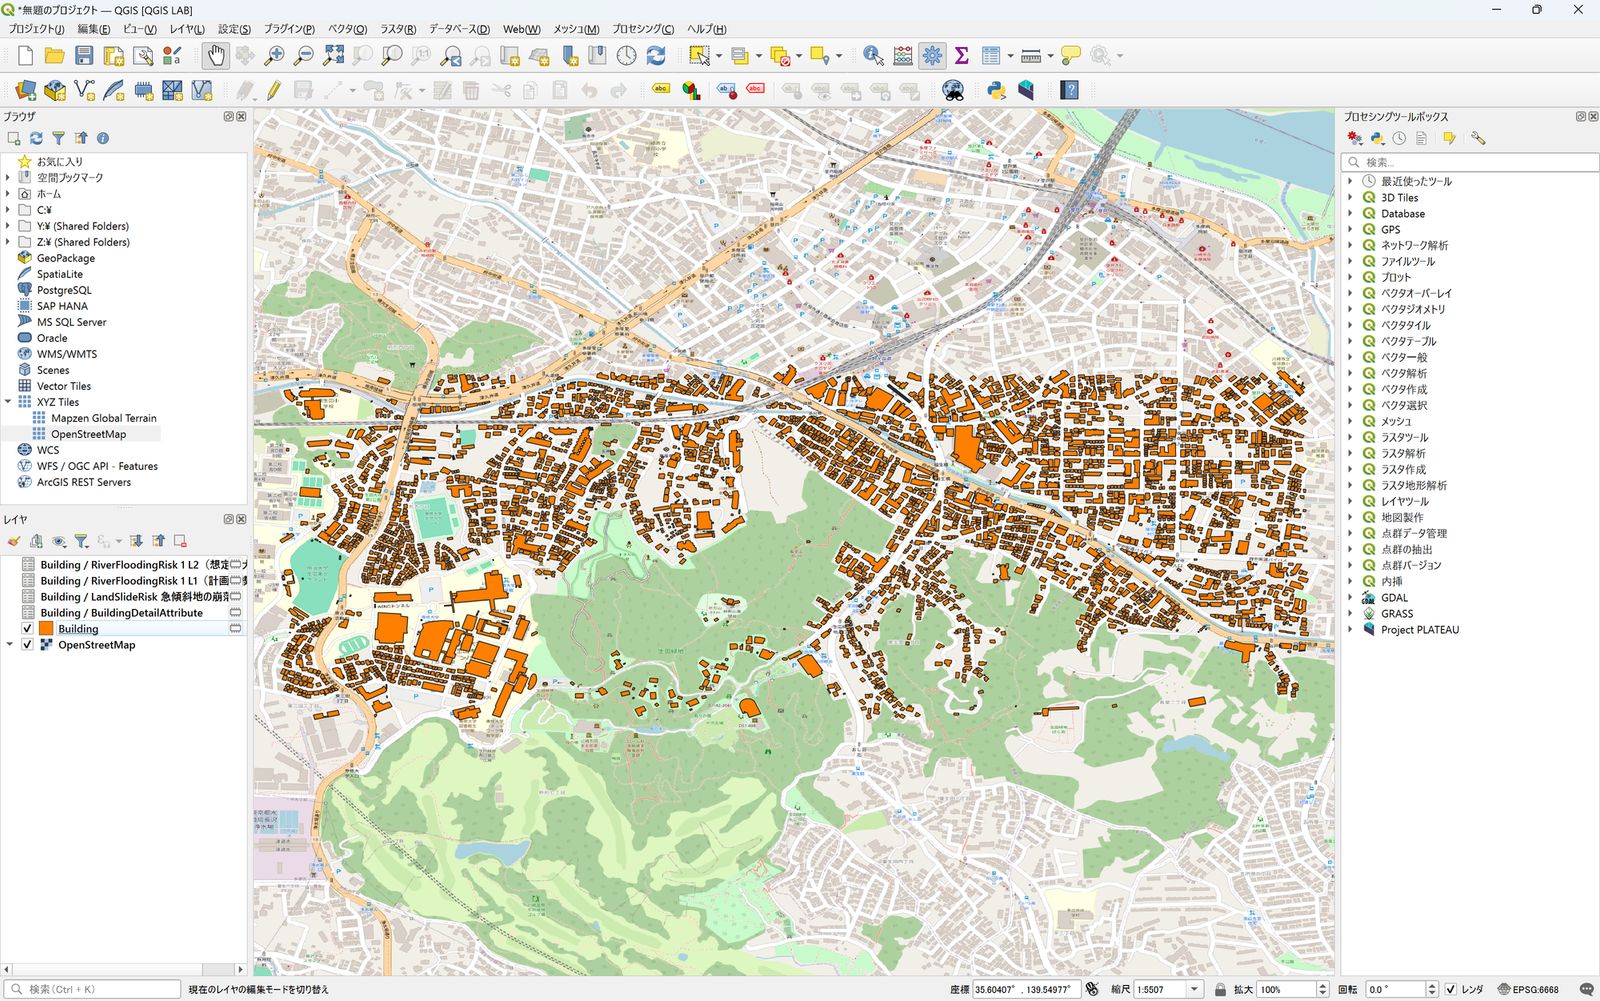Click the Save Project floppy icon
The width and height of the screenshot is (1600, 1001).
[84, 56]
